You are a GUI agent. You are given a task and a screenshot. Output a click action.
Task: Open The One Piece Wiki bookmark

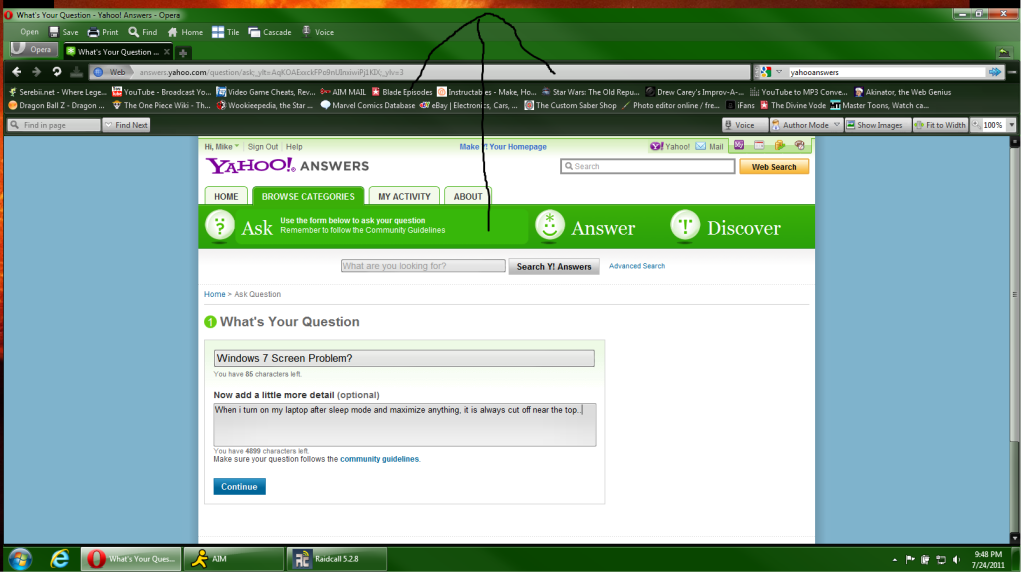click(x=161, y=105)
